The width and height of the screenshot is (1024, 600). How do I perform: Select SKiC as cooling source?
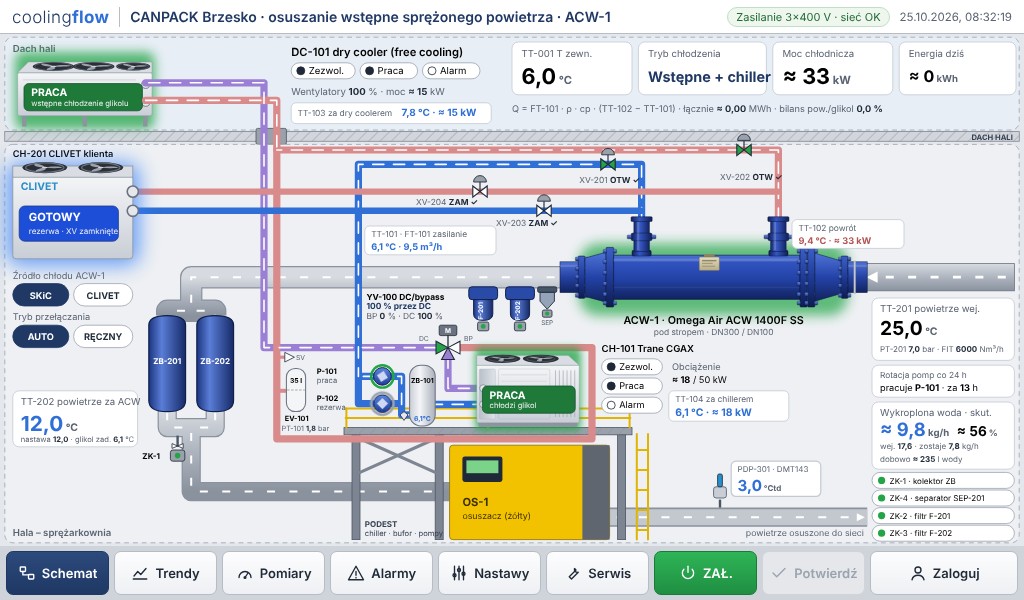tap(40, 295)
